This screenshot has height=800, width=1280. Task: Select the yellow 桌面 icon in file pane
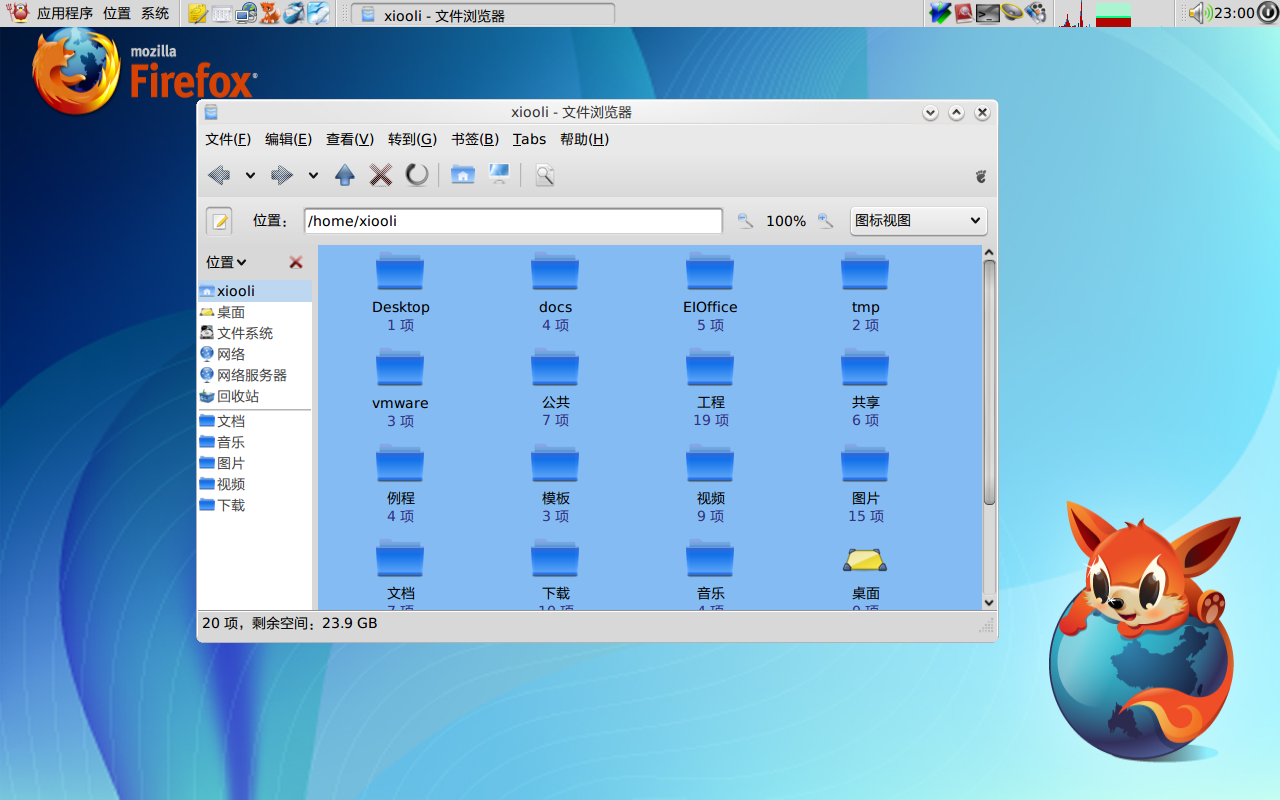tap(865, 560)
